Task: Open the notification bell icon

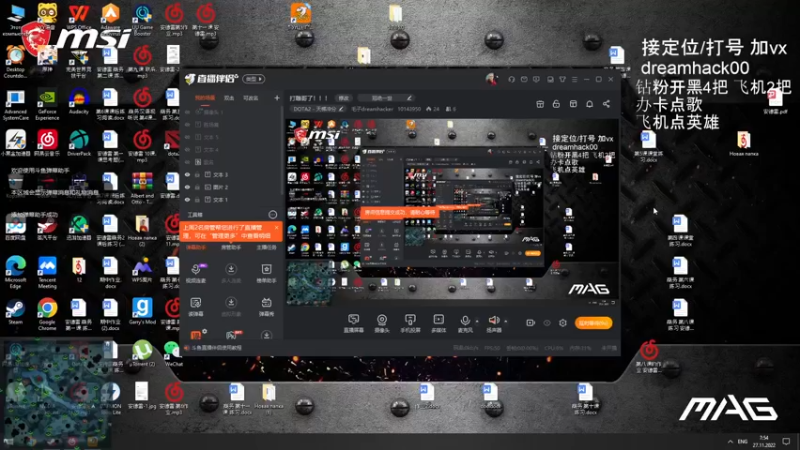Action: [589, 104]
